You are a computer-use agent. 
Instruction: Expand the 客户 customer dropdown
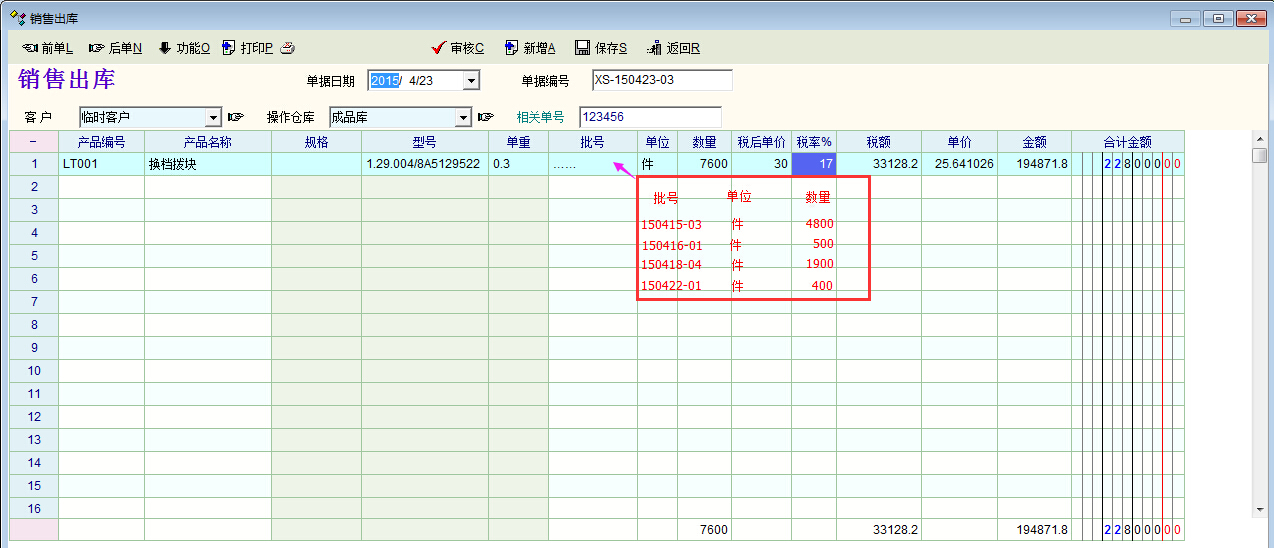(212, 118)
